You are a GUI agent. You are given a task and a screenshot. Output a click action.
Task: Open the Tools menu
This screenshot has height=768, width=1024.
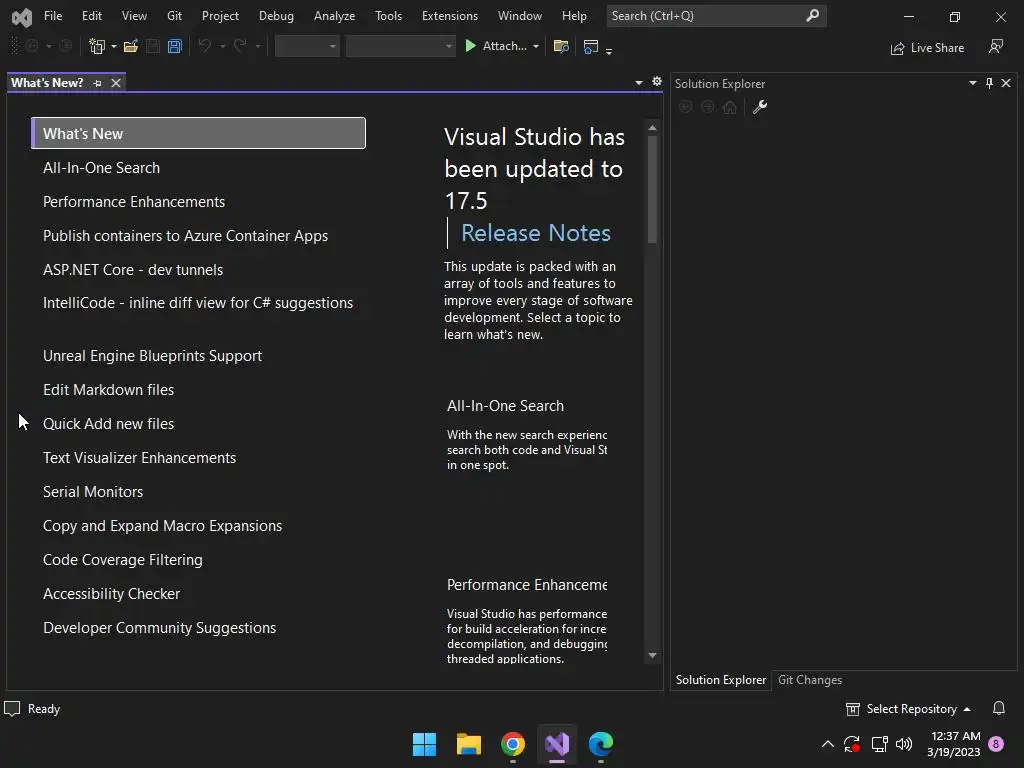(x=389, y=16)
